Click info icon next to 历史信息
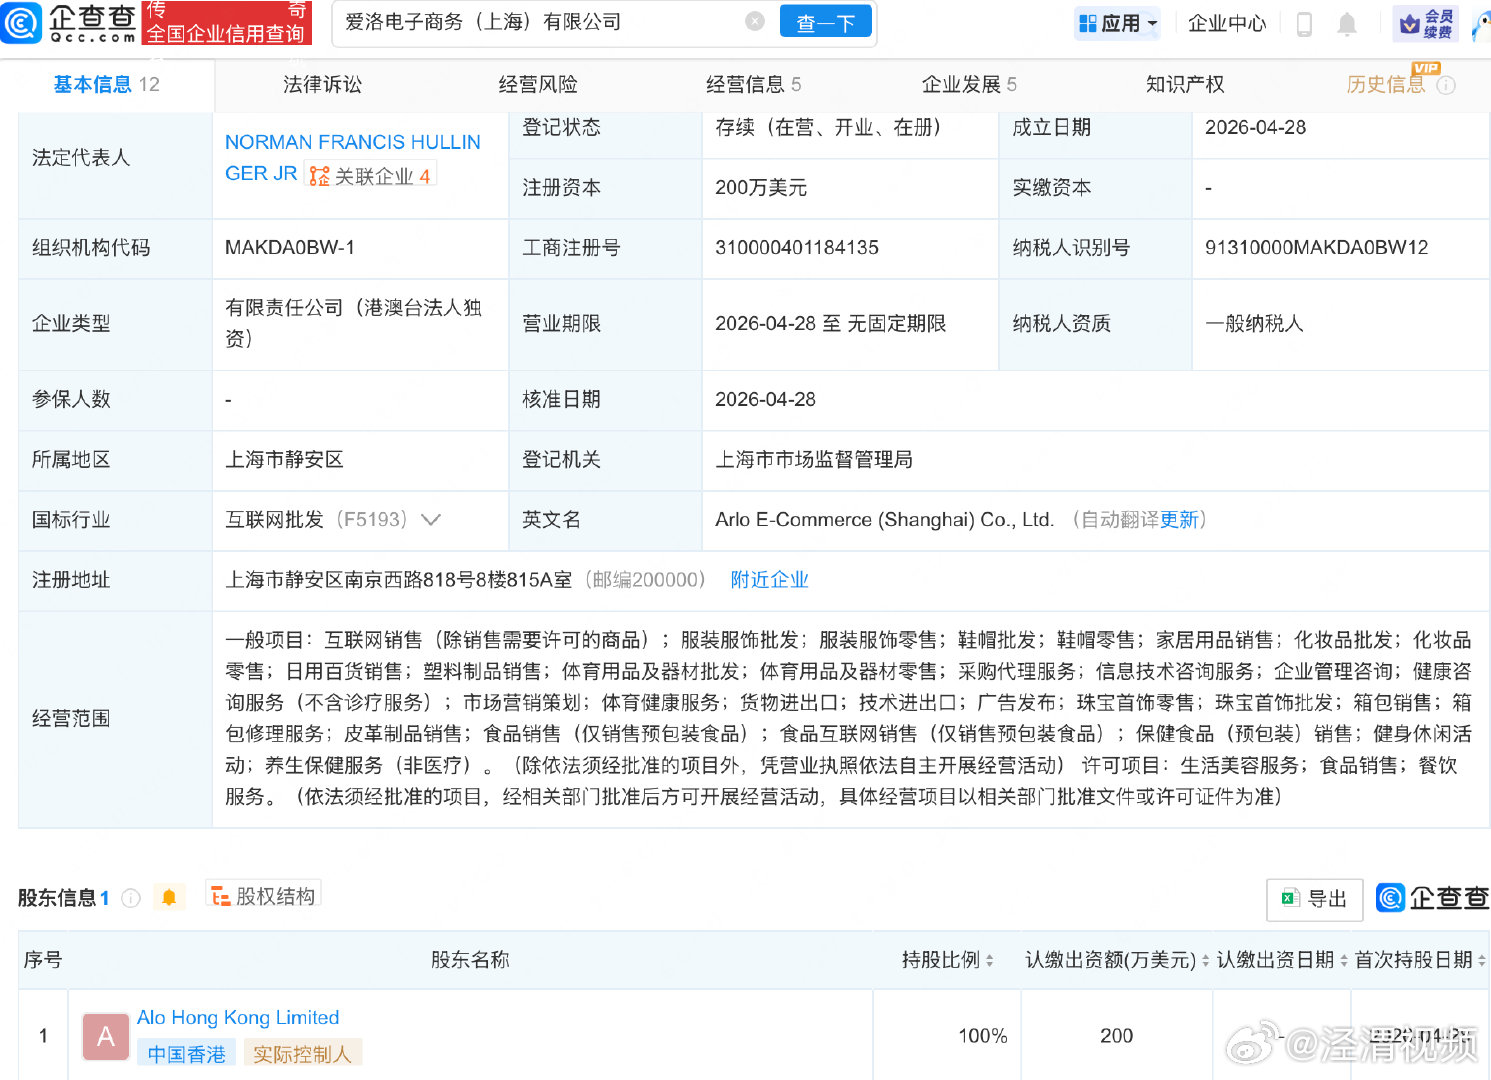Screen dimensions: 1491x1080 [x=1446, y=86]
